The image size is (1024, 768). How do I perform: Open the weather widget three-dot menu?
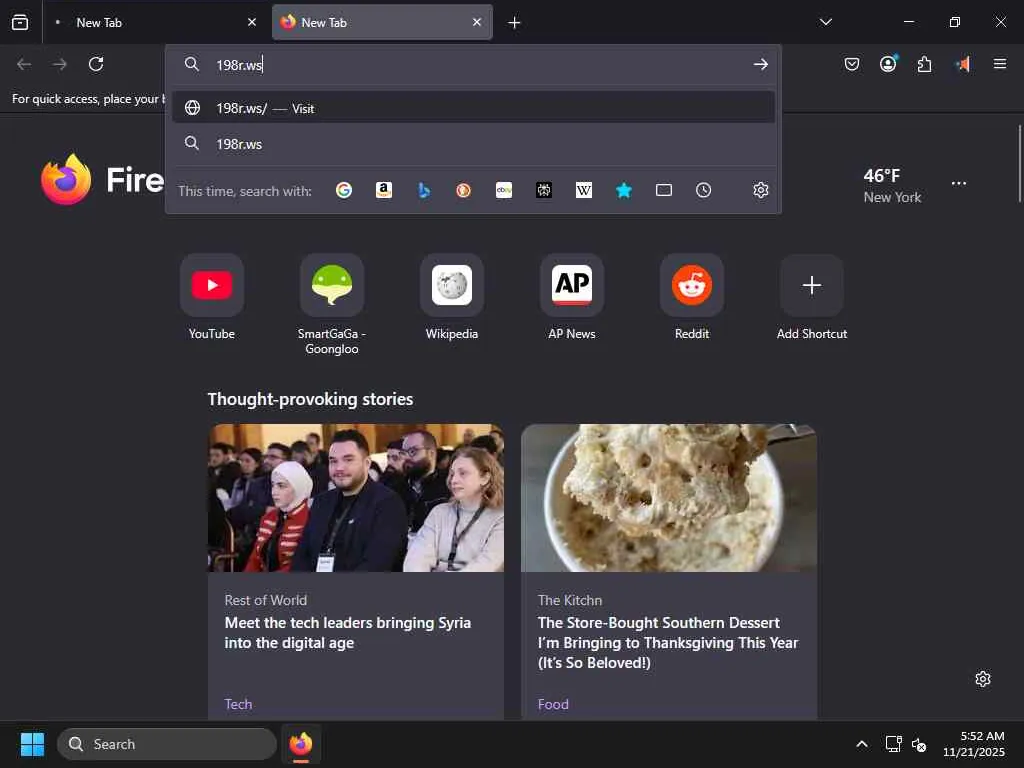959,184
